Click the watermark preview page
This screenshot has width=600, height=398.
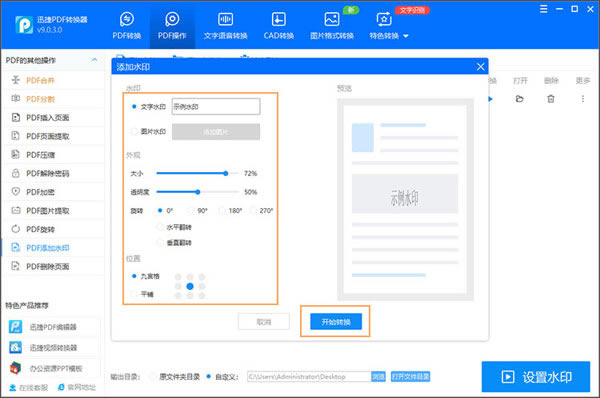pos(405,199)
